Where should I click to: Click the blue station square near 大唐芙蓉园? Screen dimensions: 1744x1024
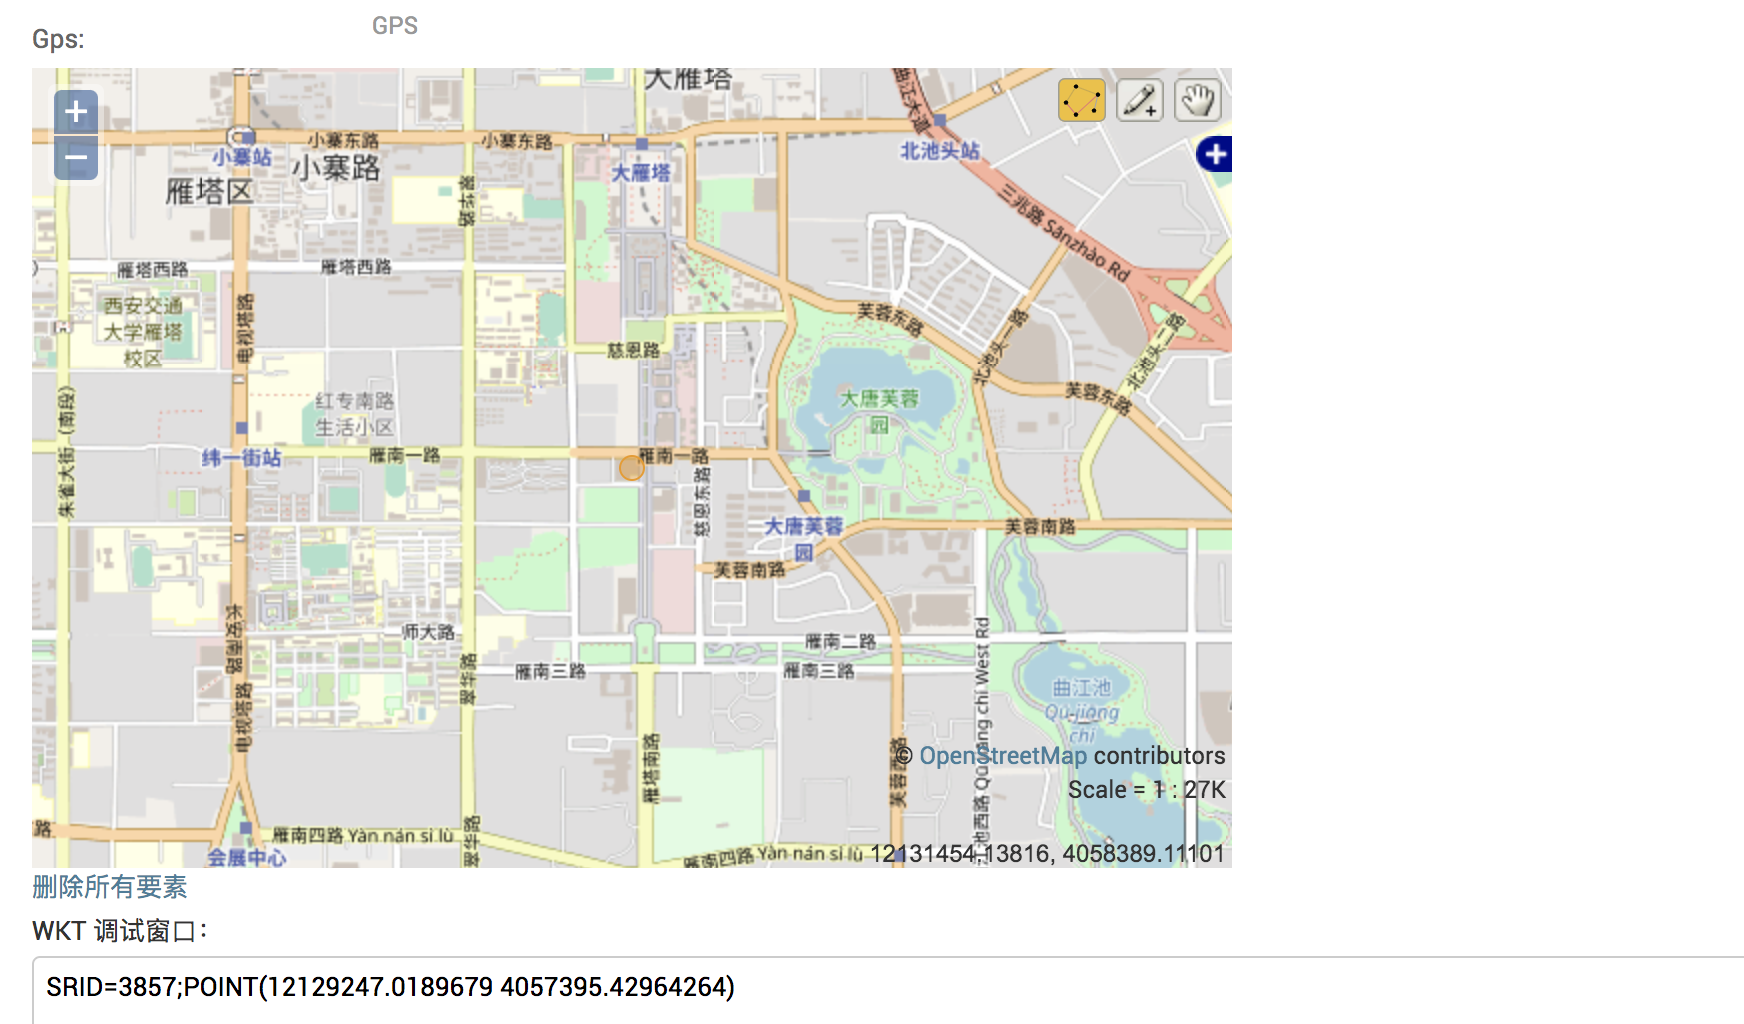[804, 495]
